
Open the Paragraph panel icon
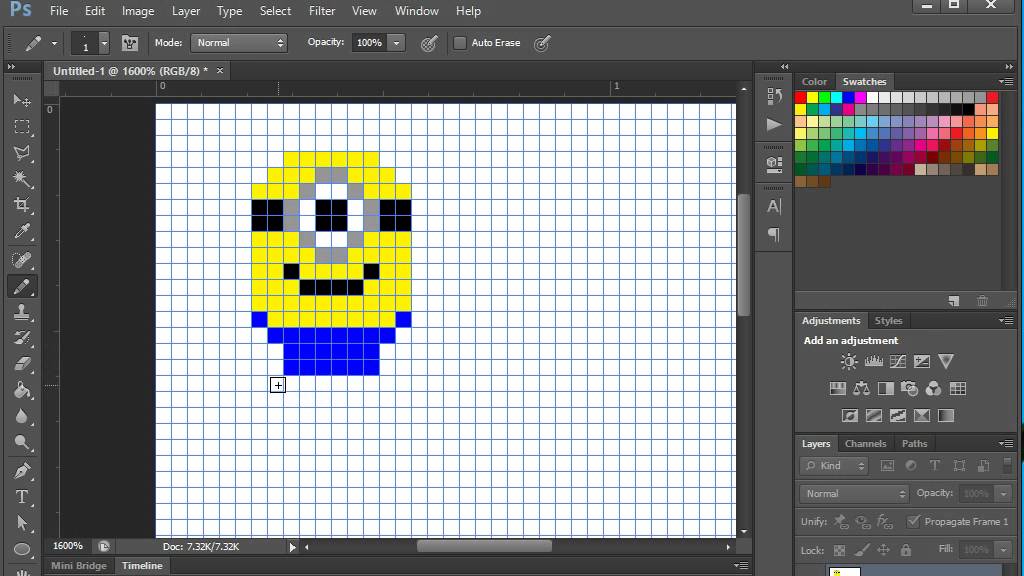(774, 234)
